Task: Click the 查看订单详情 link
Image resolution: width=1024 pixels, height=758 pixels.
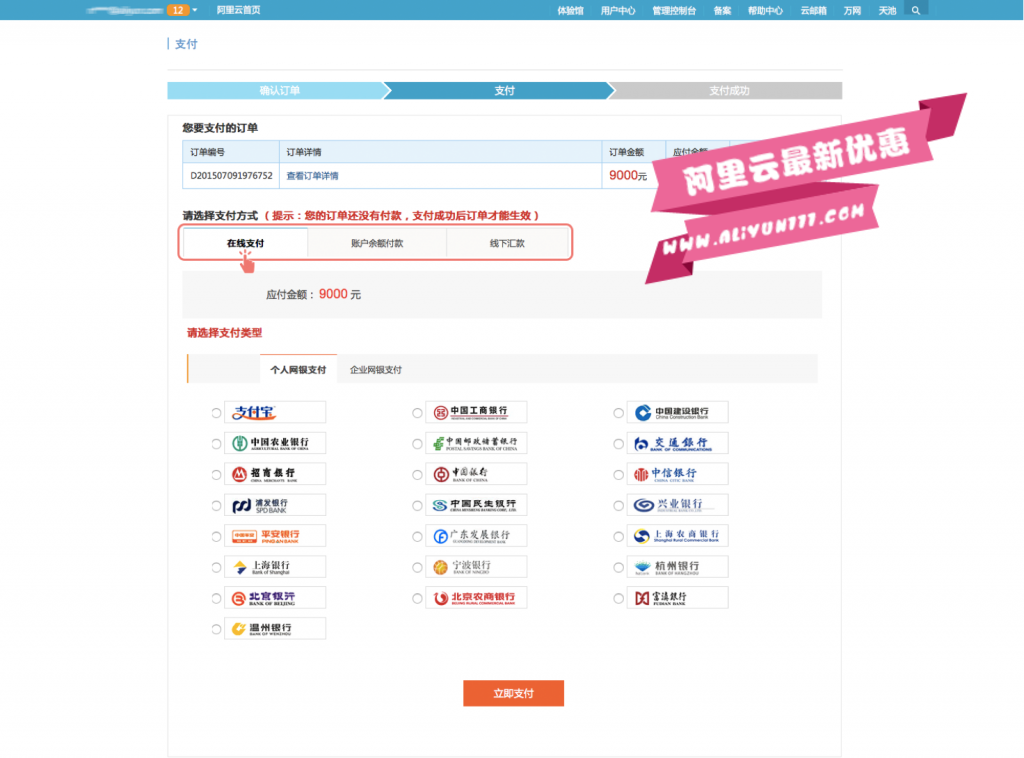Action: point(312,176)
